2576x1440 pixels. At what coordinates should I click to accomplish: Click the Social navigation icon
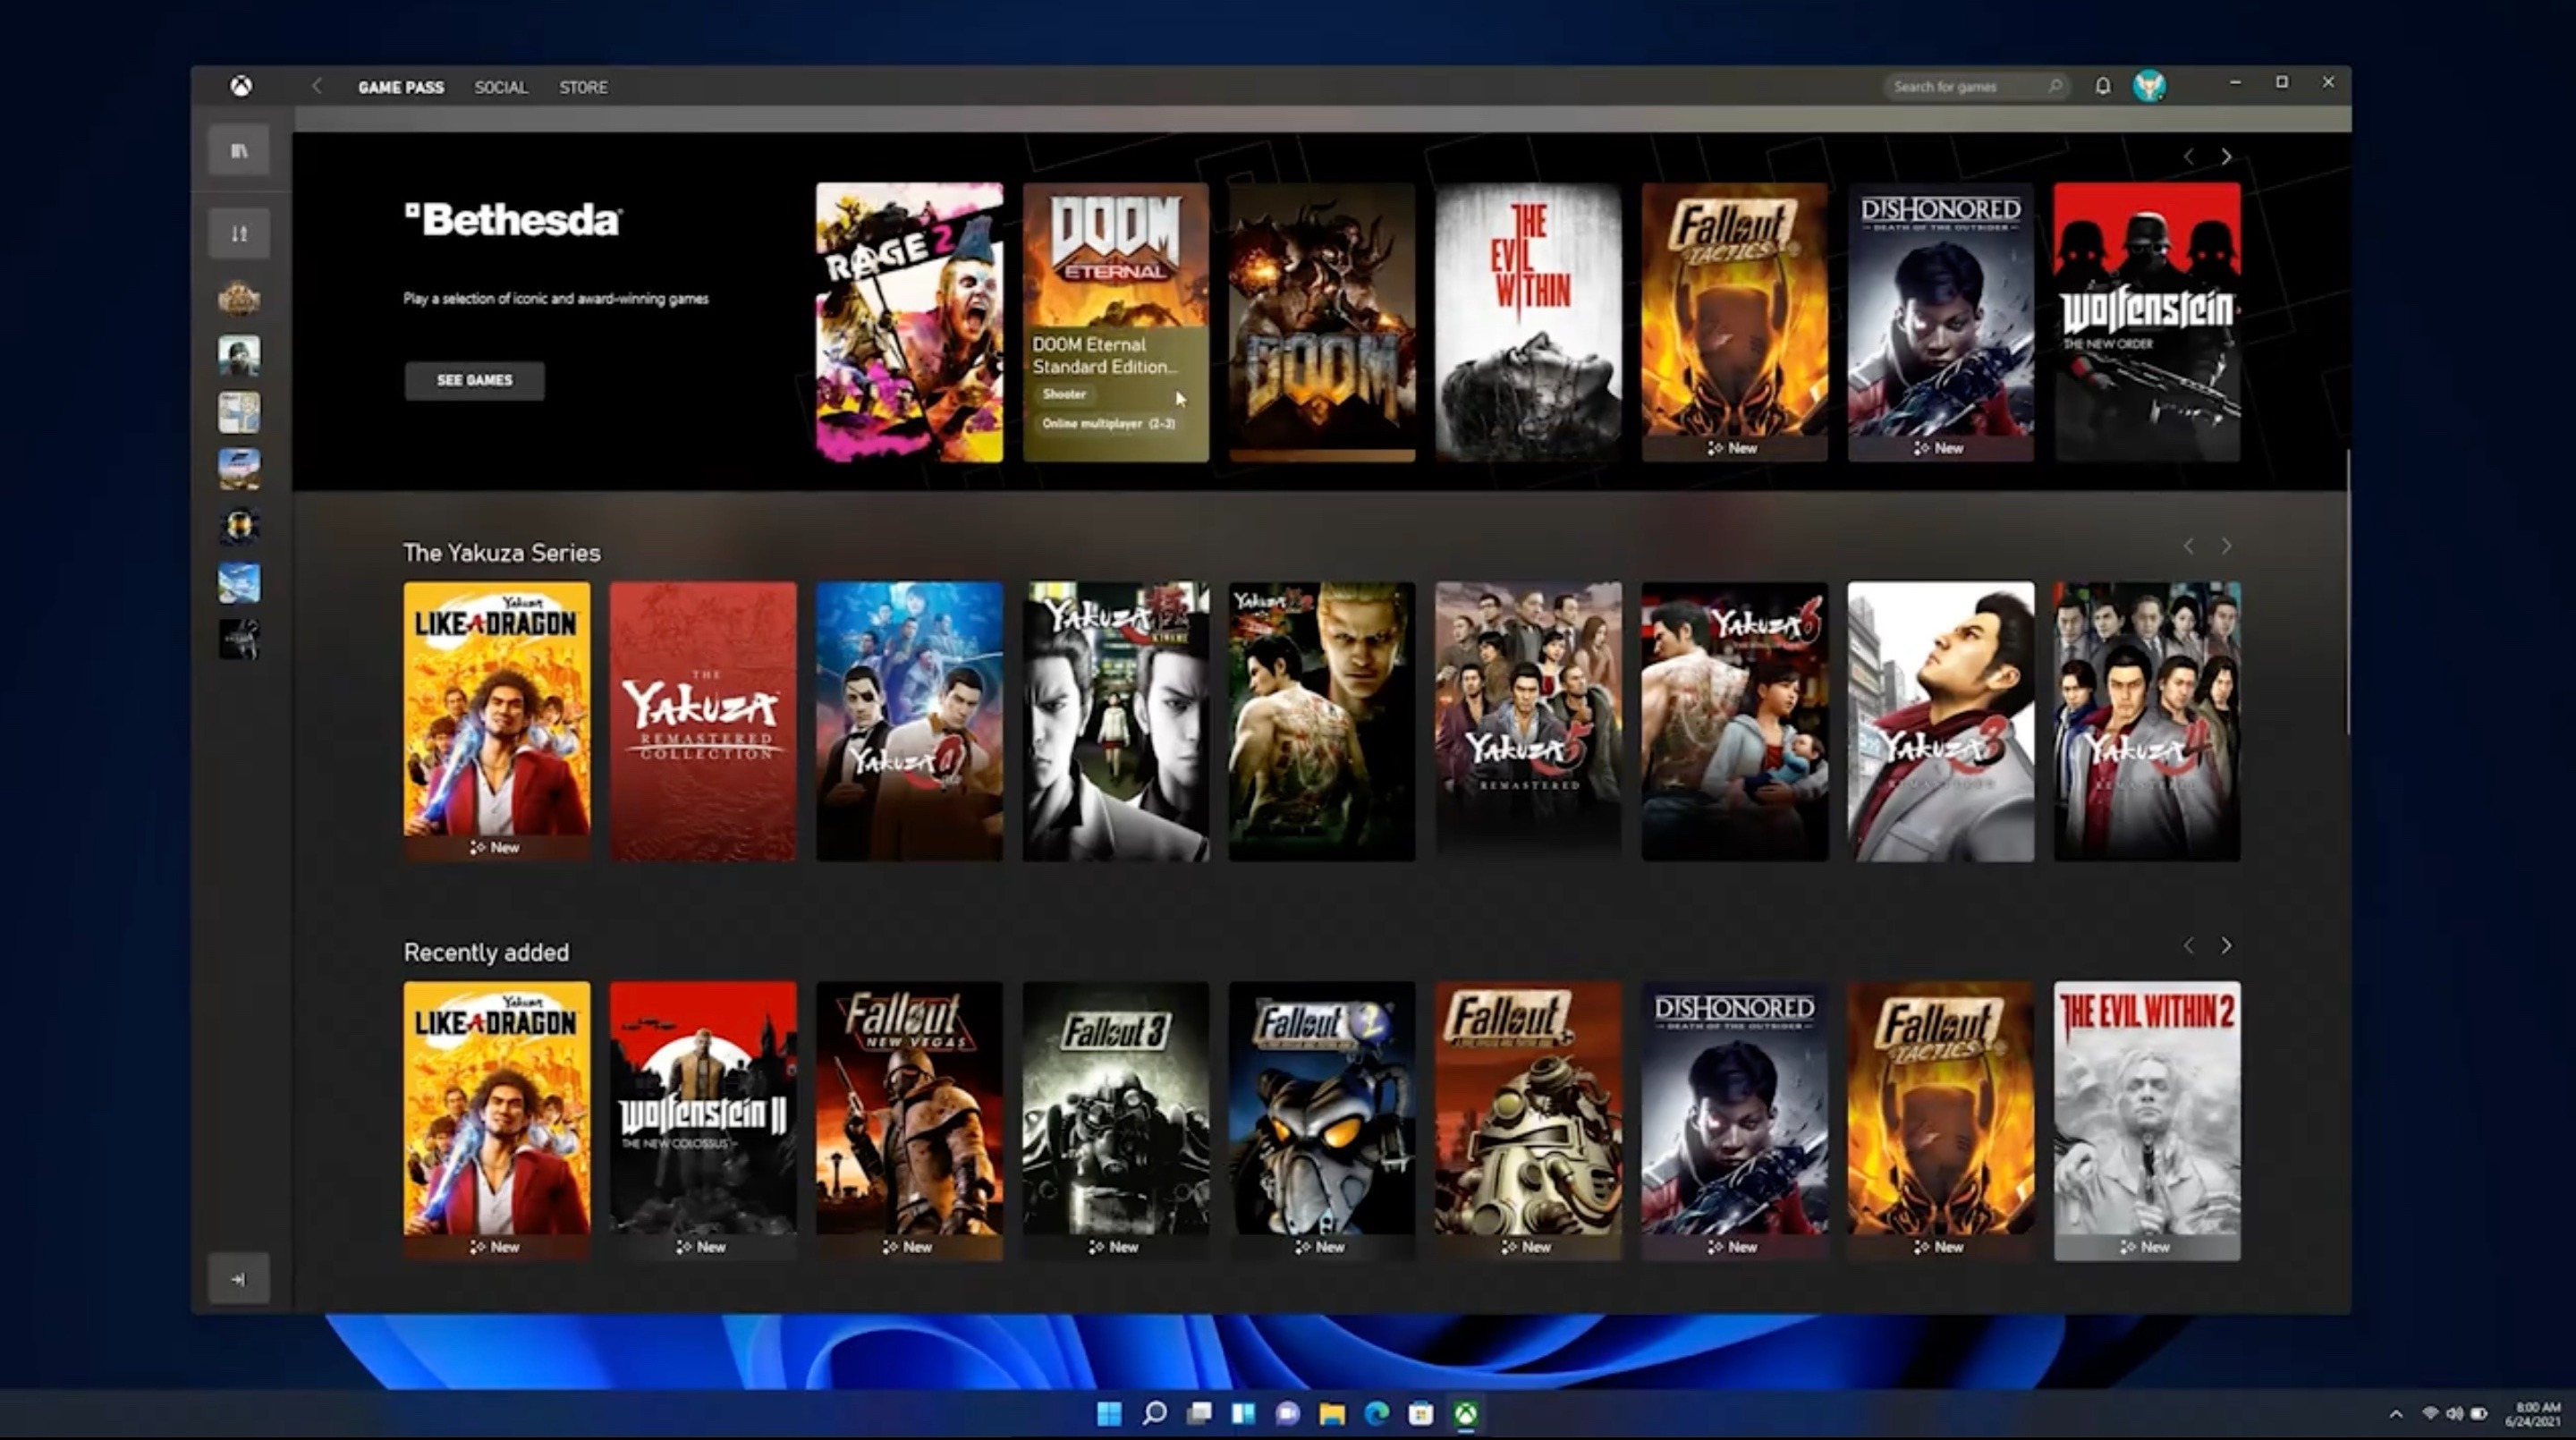[499, 87]
